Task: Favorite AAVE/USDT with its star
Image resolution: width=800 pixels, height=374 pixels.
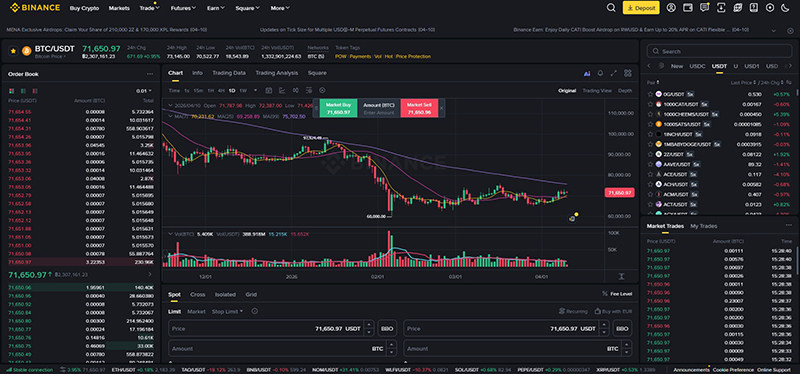Action: pos(650,164)
